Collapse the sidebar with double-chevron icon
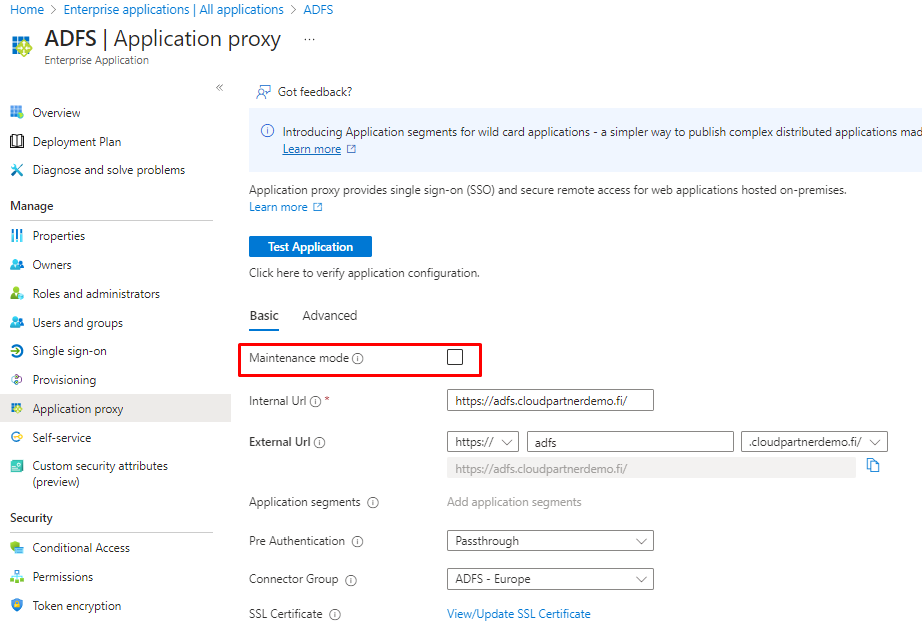922x630 pixels. (x=220, y=88)
